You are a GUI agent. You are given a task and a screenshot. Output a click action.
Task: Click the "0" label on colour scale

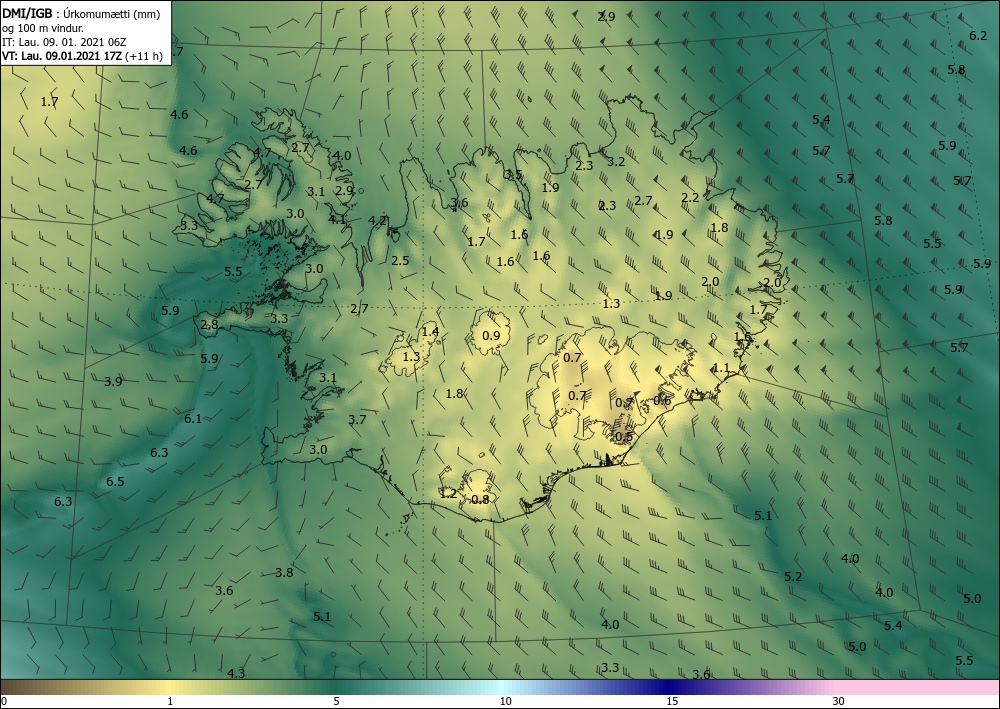[4, 701]
